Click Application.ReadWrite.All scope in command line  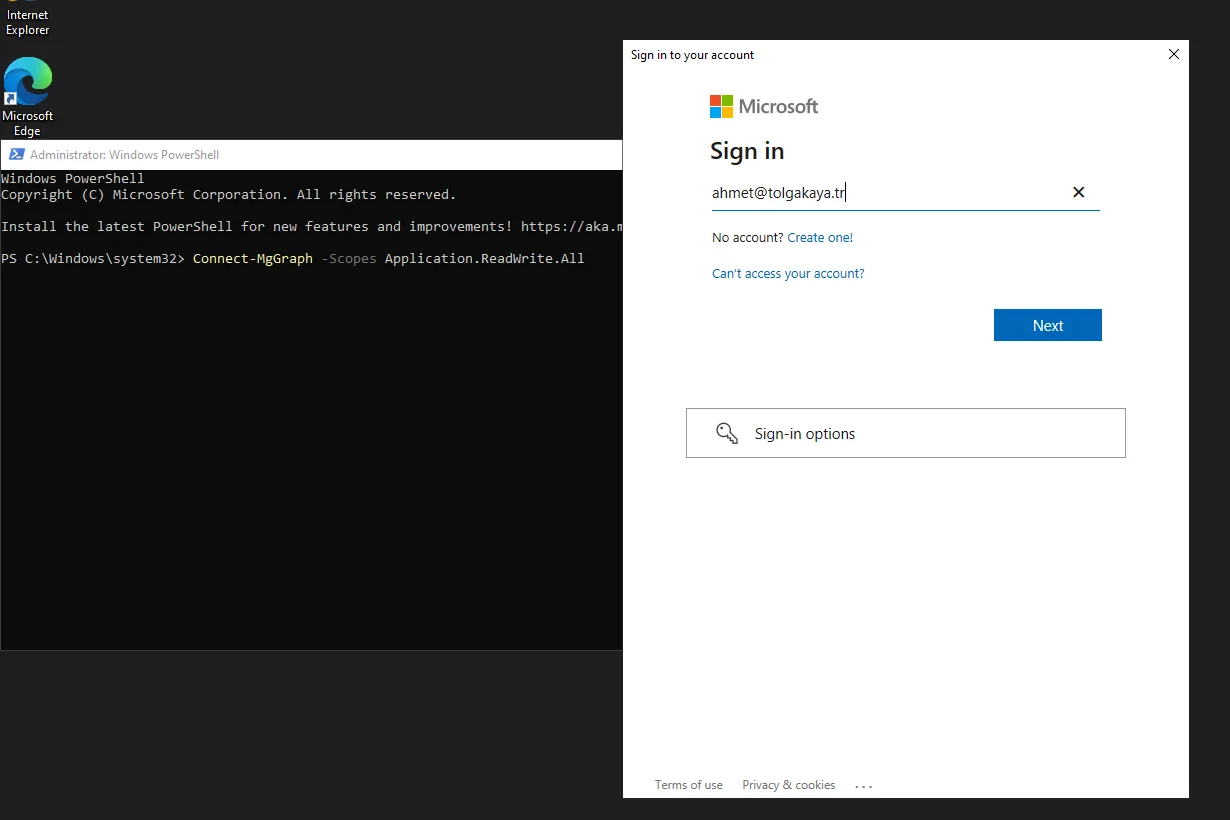coord(484,259)
